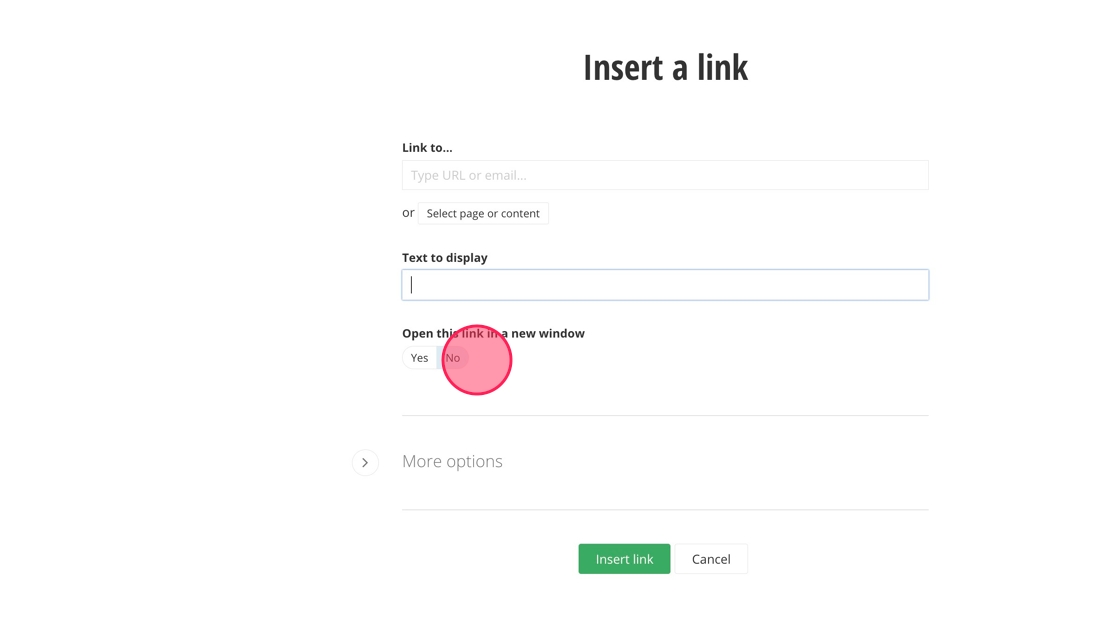Click the 'Insert a link' heading
This screenshot has height=625, width=1120.
coord(665,67)
